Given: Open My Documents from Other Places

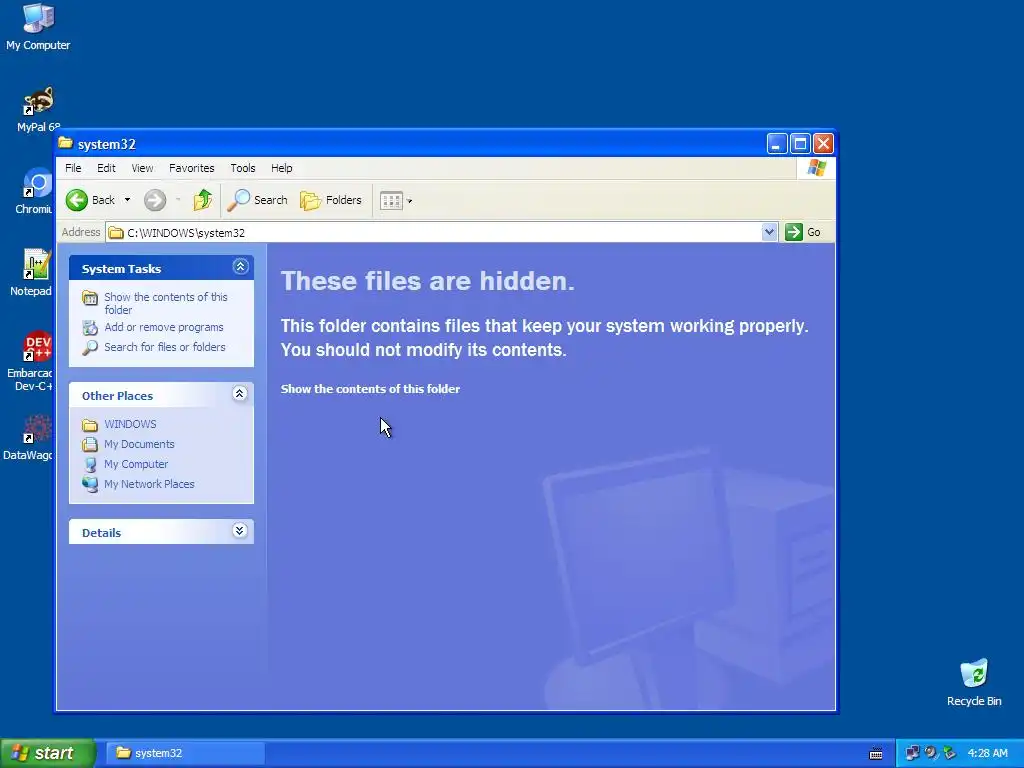Looking at the screenshot, I should pyautogui.click(x=139, y=444).
